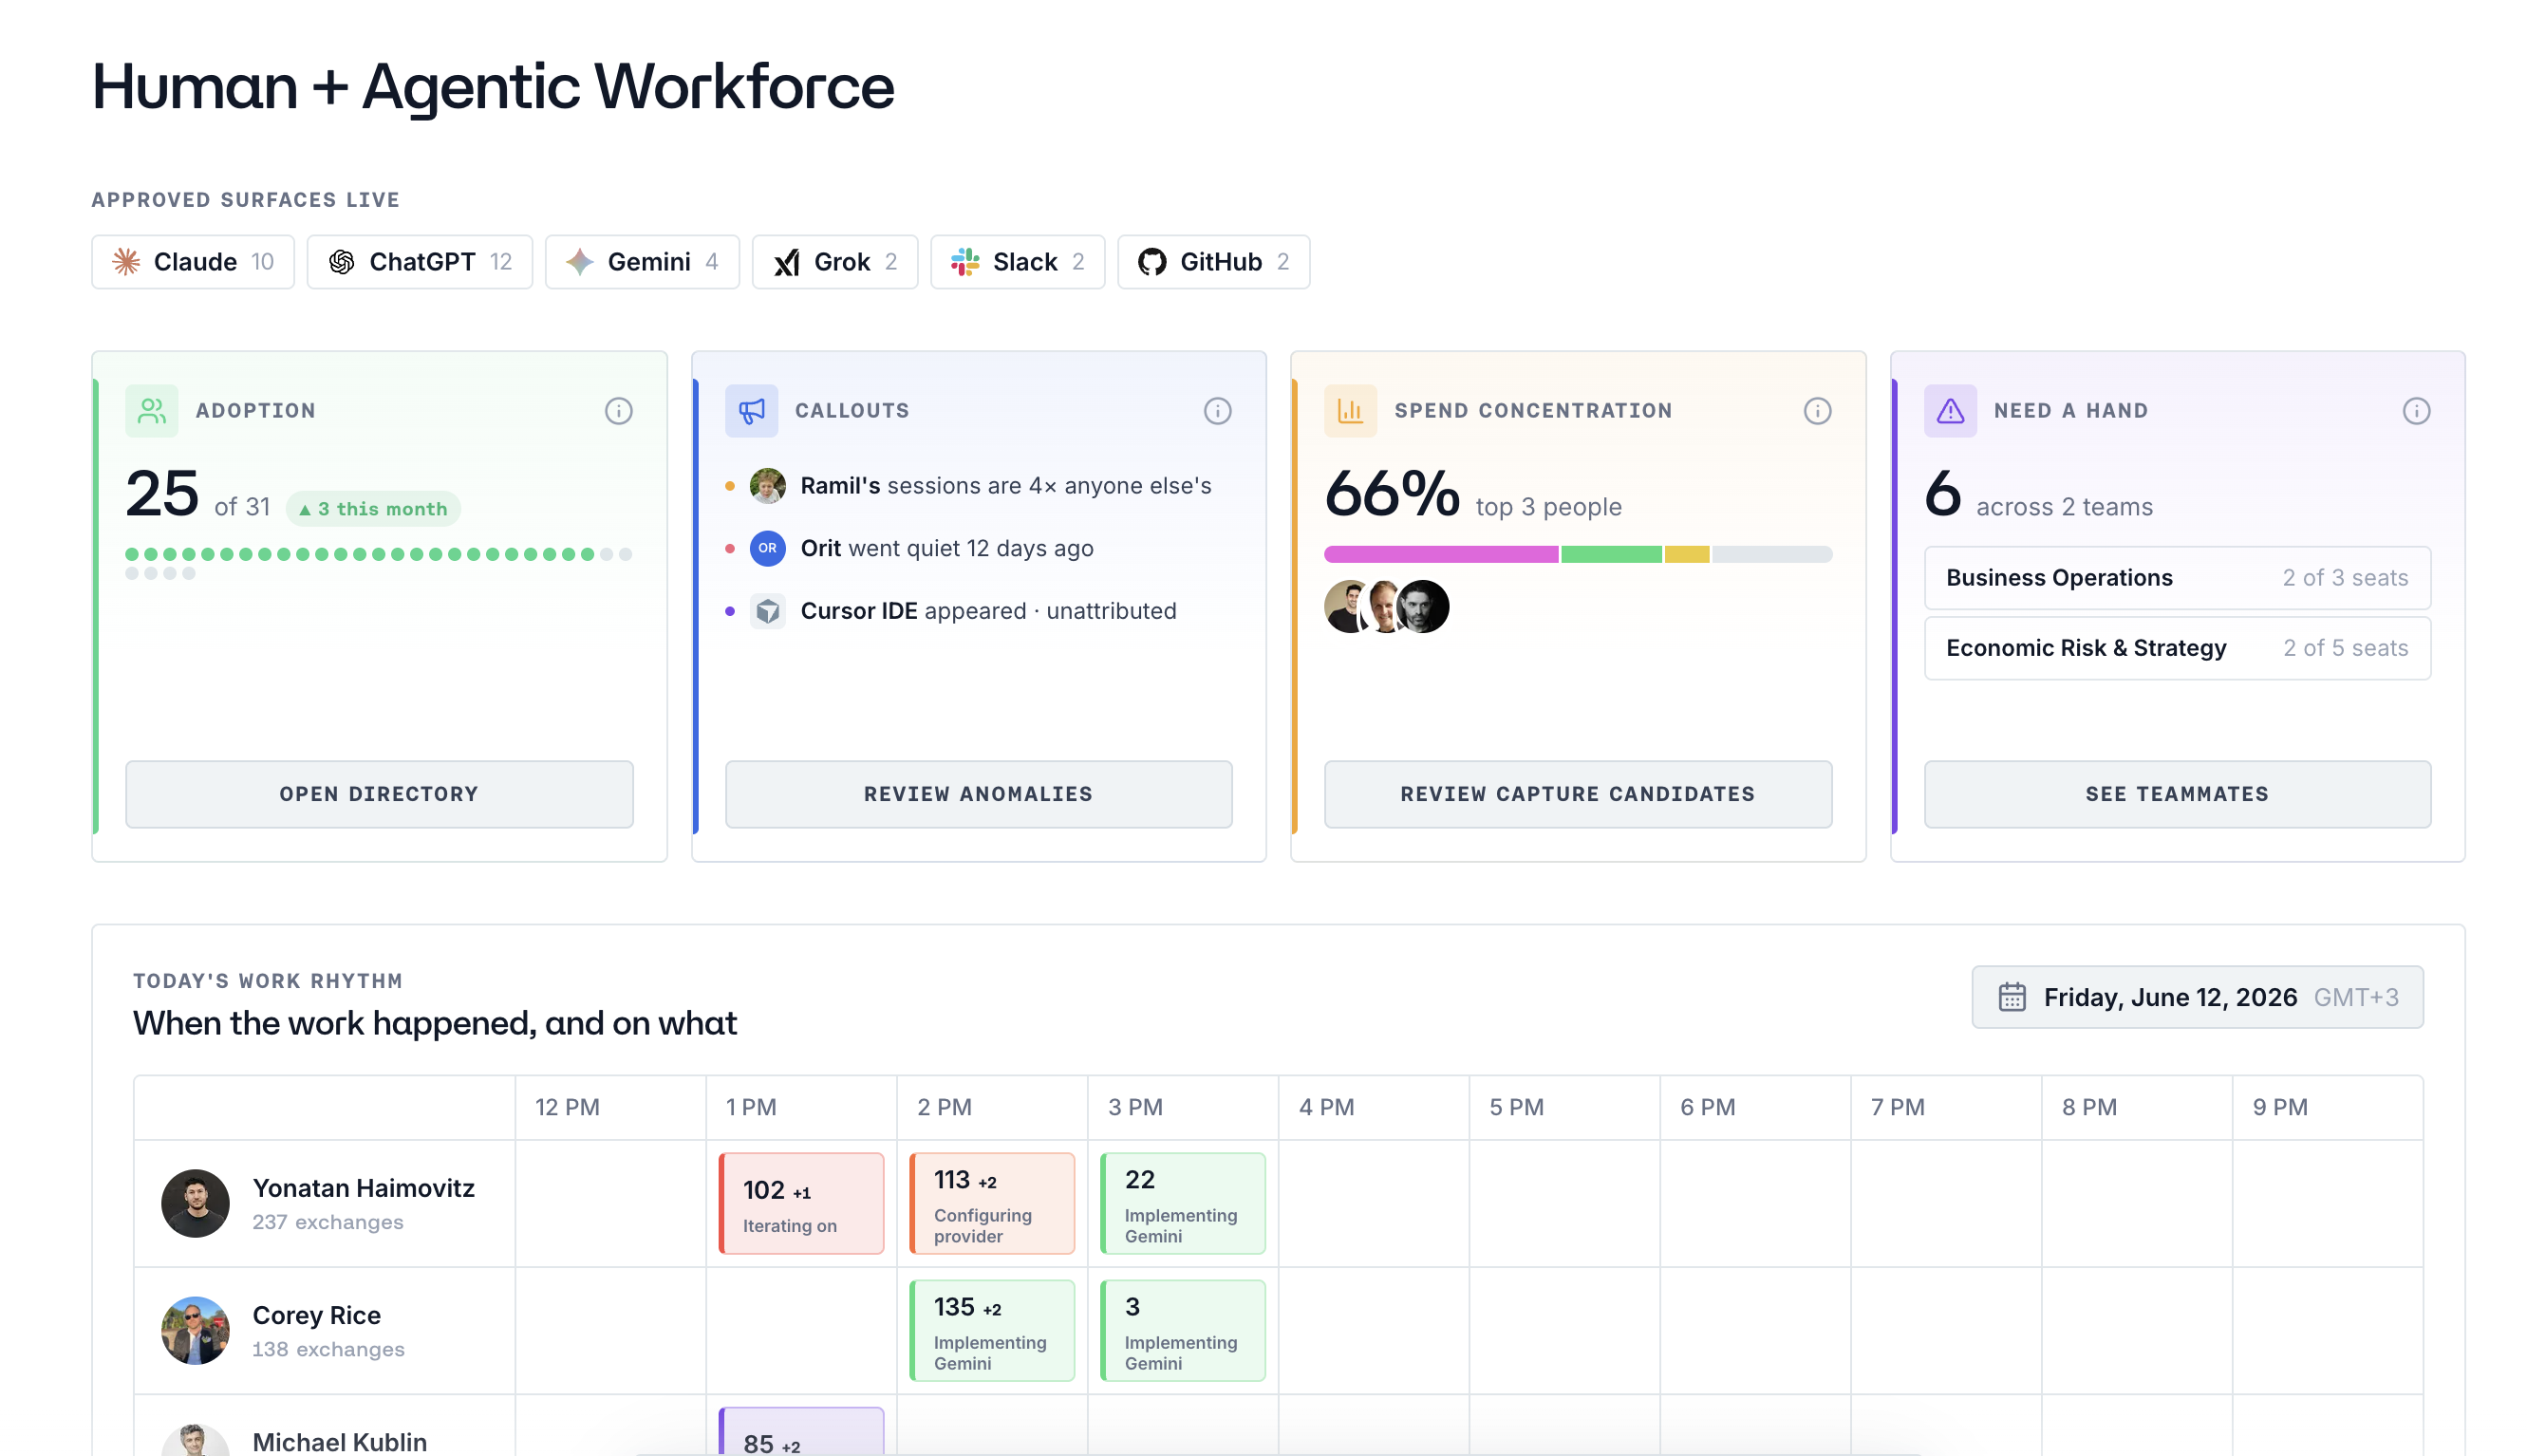Open the Callouts info icon
The image size is (2527, 1456).
coord(1217,411)
